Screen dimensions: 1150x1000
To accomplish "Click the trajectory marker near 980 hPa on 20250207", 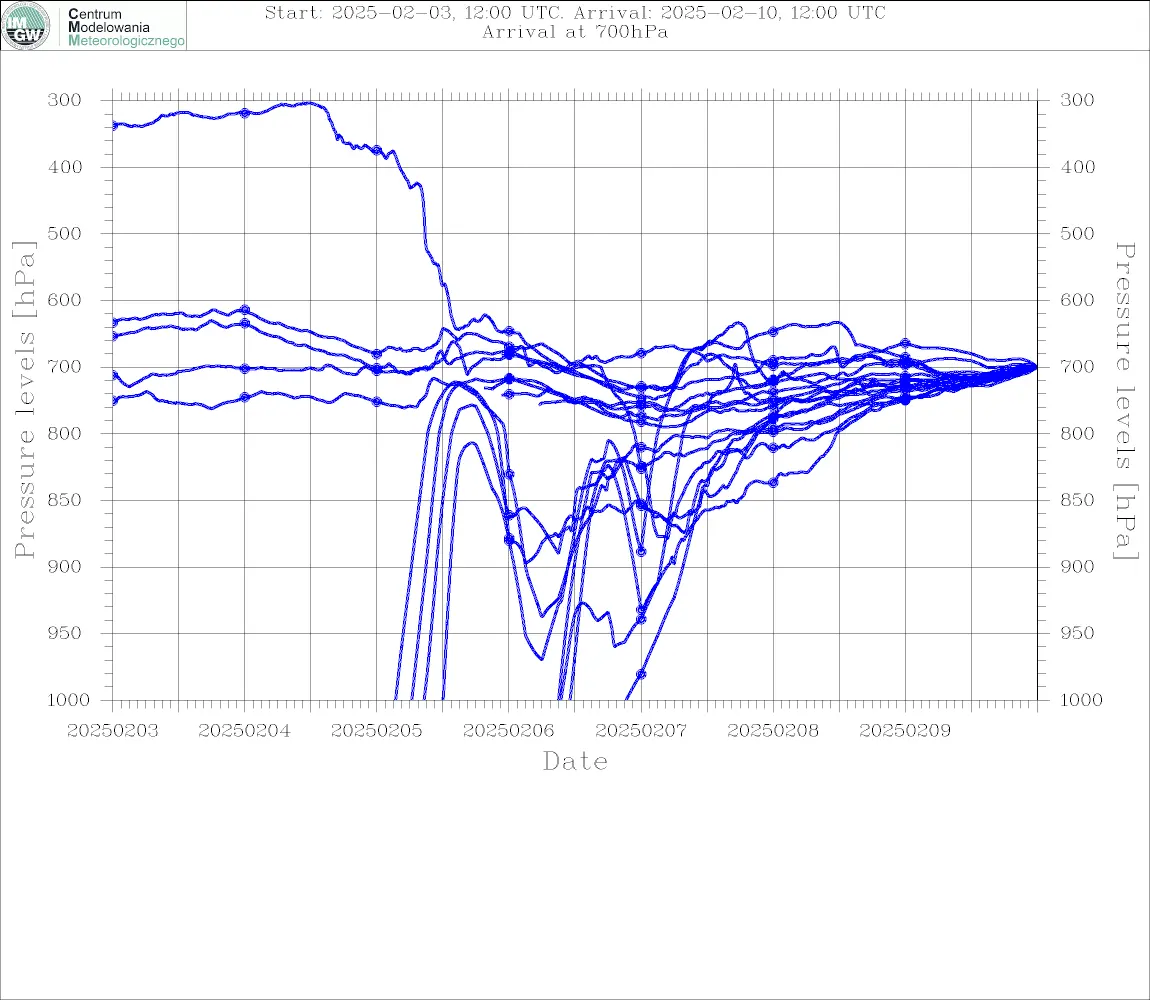I will coord(641,674).
